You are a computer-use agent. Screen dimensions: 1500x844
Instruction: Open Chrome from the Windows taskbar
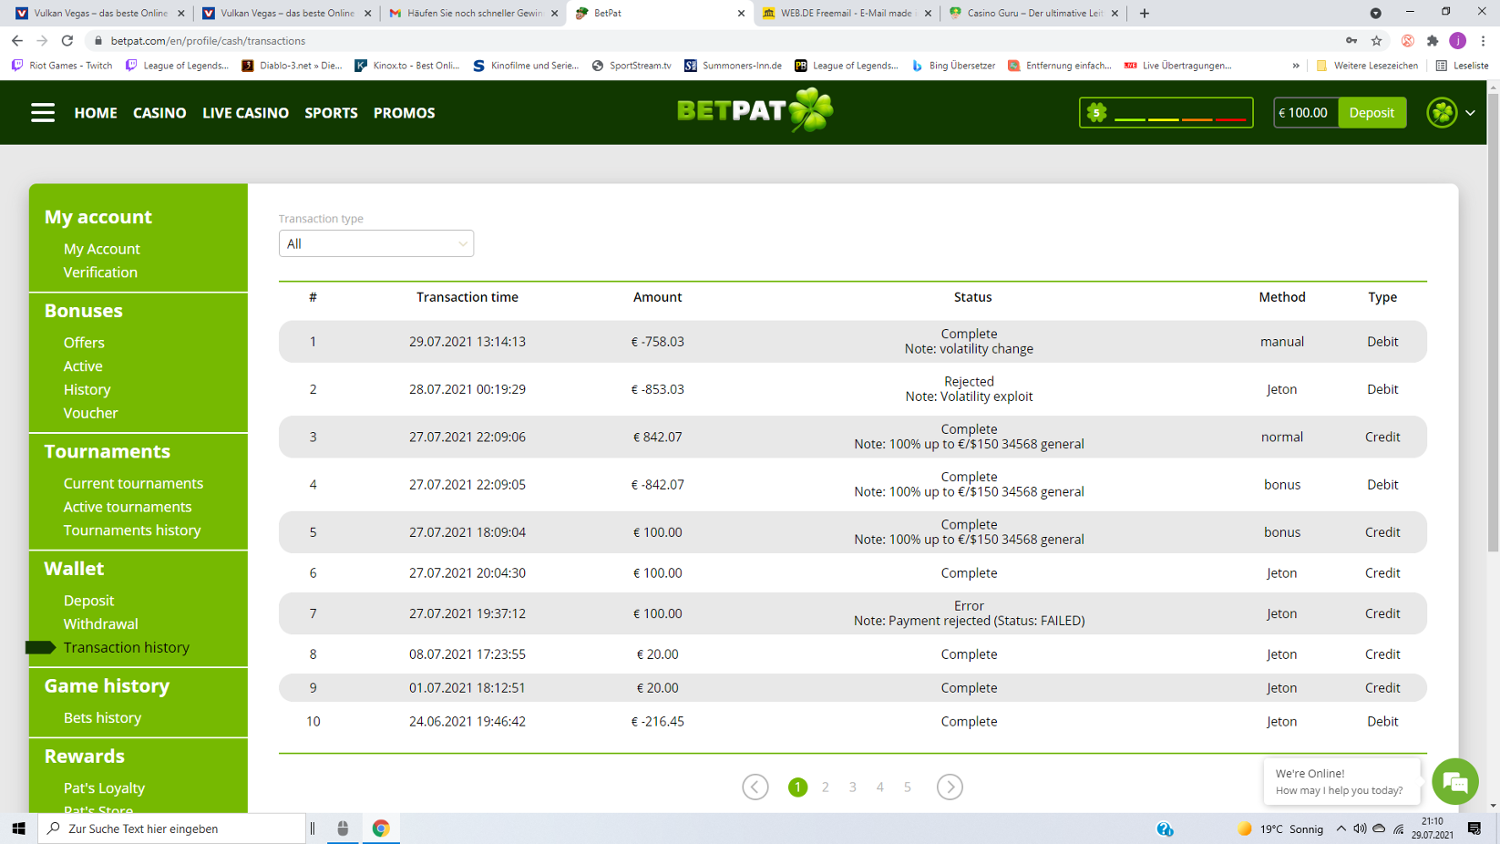[x=381, y=828]
